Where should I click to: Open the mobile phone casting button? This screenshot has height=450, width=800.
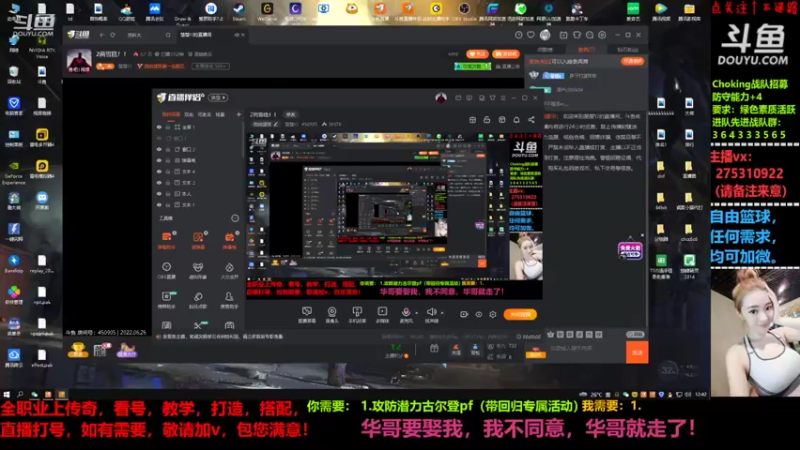coord(357,314)
